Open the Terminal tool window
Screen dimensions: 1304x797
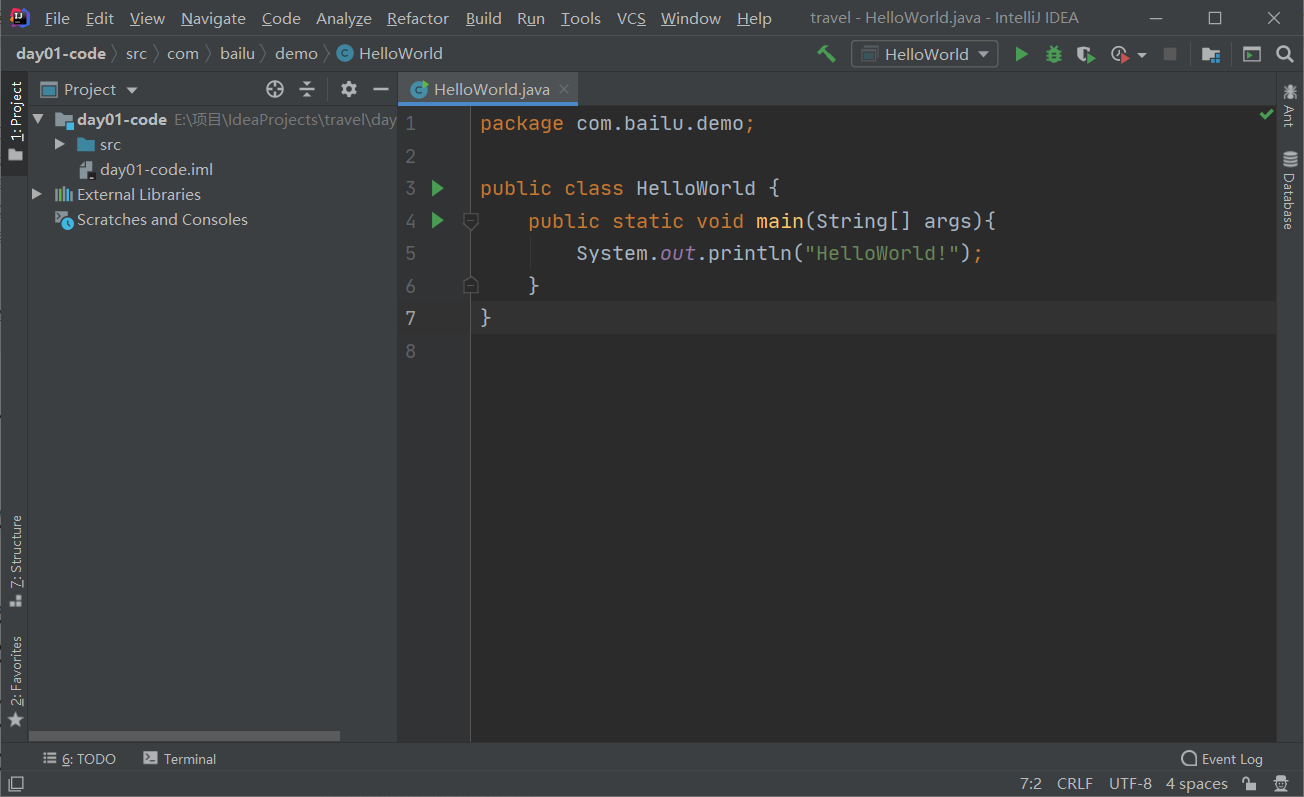point(179,759)
